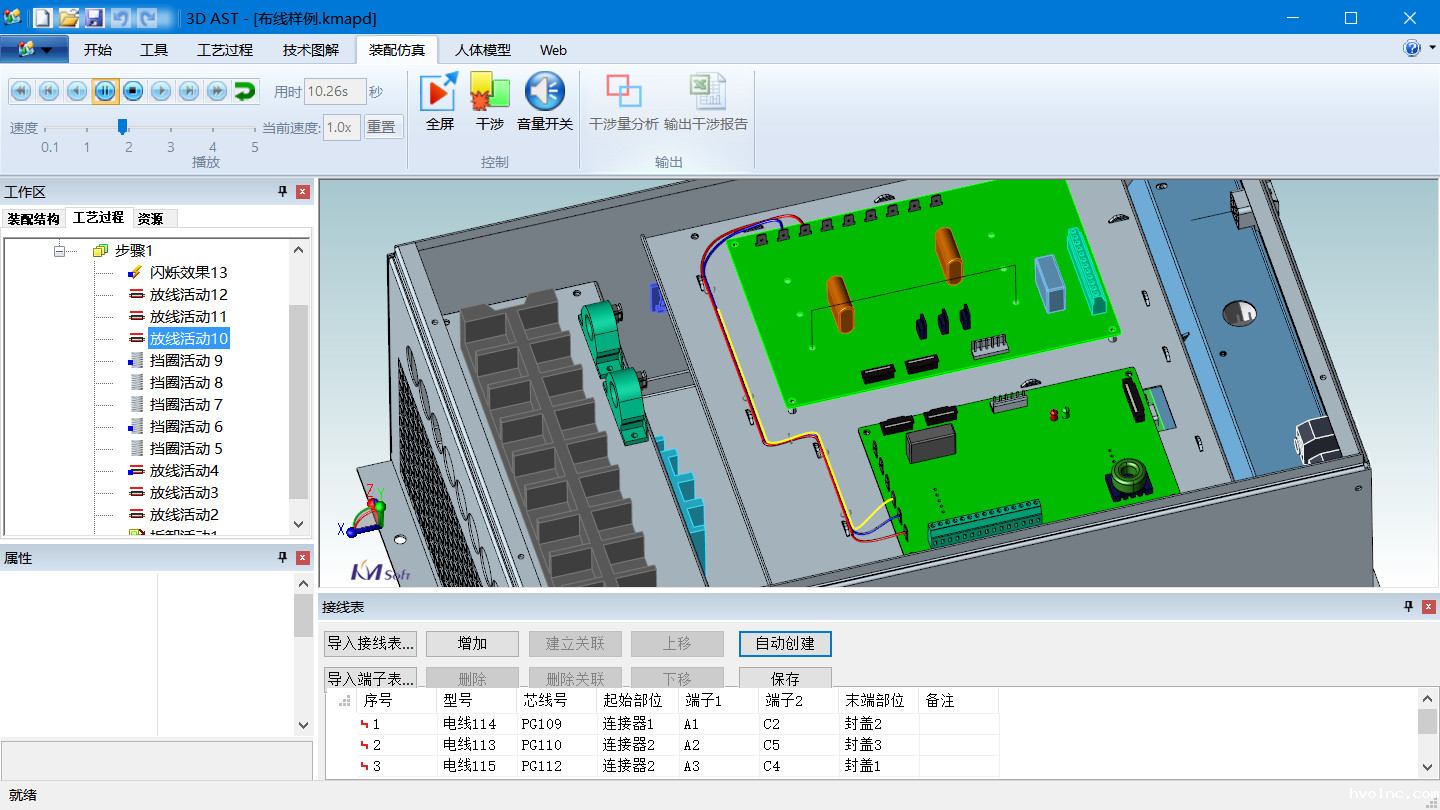Image resolution: width=1440 pixels, height=810 pixels.
Task: Select 放线活动12 in process tree
Action: 188,295
